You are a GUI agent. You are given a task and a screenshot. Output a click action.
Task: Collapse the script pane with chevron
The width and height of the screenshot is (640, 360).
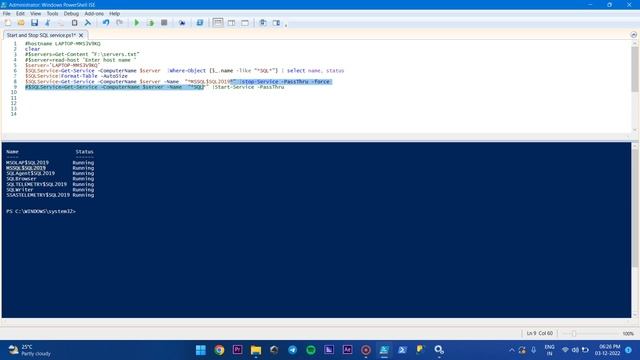coord(633,35)
